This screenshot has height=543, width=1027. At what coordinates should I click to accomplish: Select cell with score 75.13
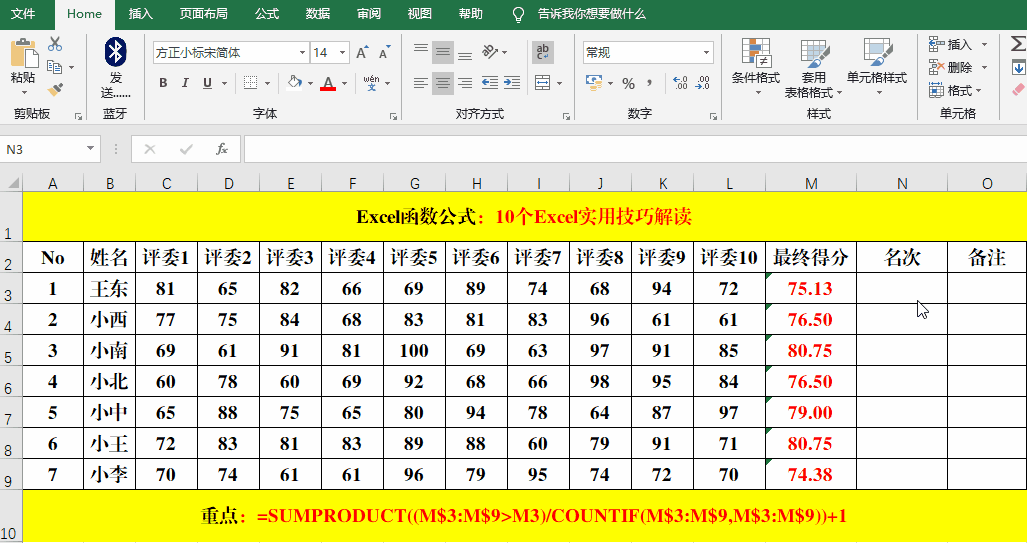[x=811, y=289]
